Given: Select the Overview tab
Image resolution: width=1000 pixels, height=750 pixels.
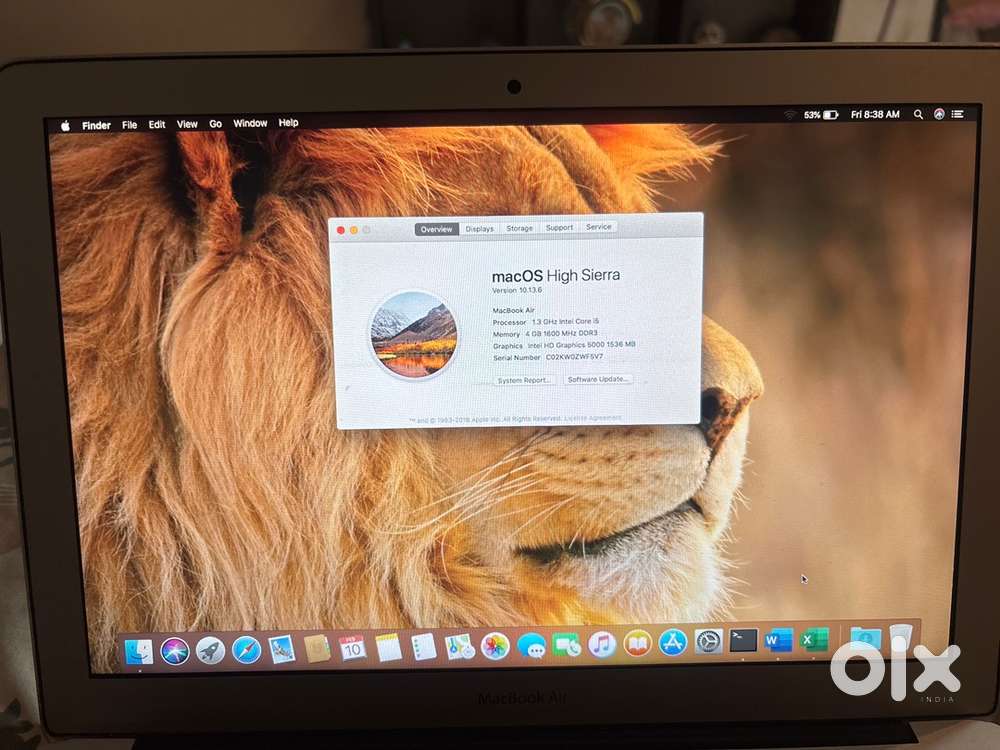Looking at the screenshot, I should pyautogui.click(x=436, y=229).
